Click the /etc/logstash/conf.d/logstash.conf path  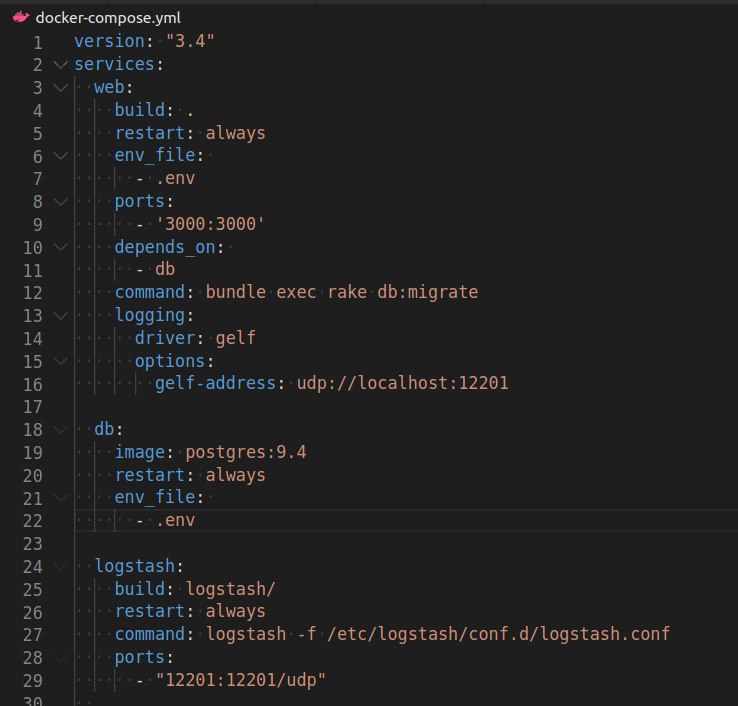point(498,634)
